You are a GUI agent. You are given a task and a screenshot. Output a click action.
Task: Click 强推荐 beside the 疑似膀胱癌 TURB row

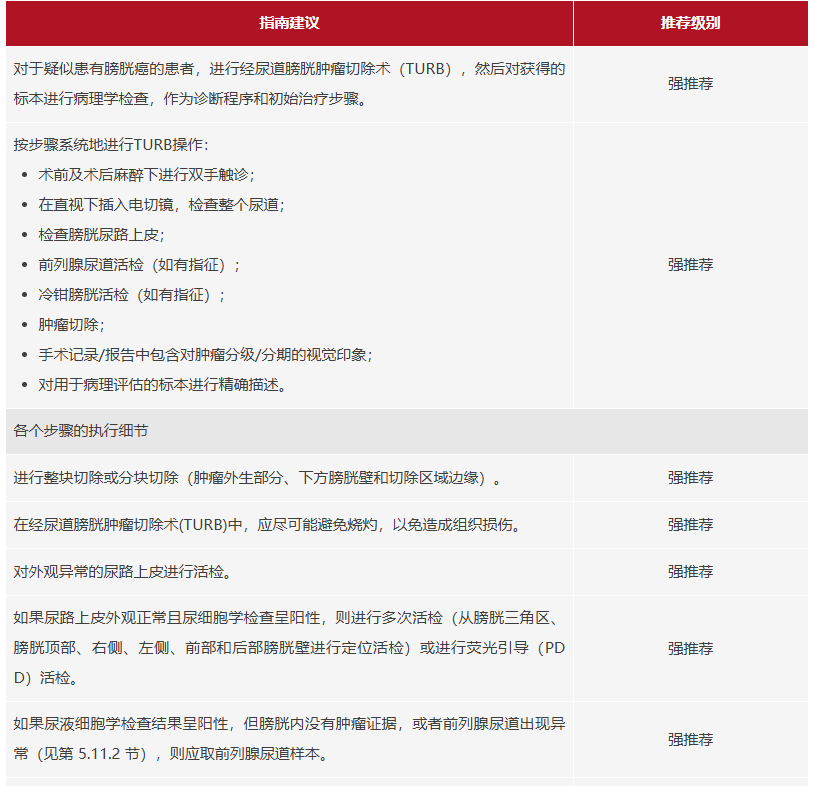click(690, 84)
